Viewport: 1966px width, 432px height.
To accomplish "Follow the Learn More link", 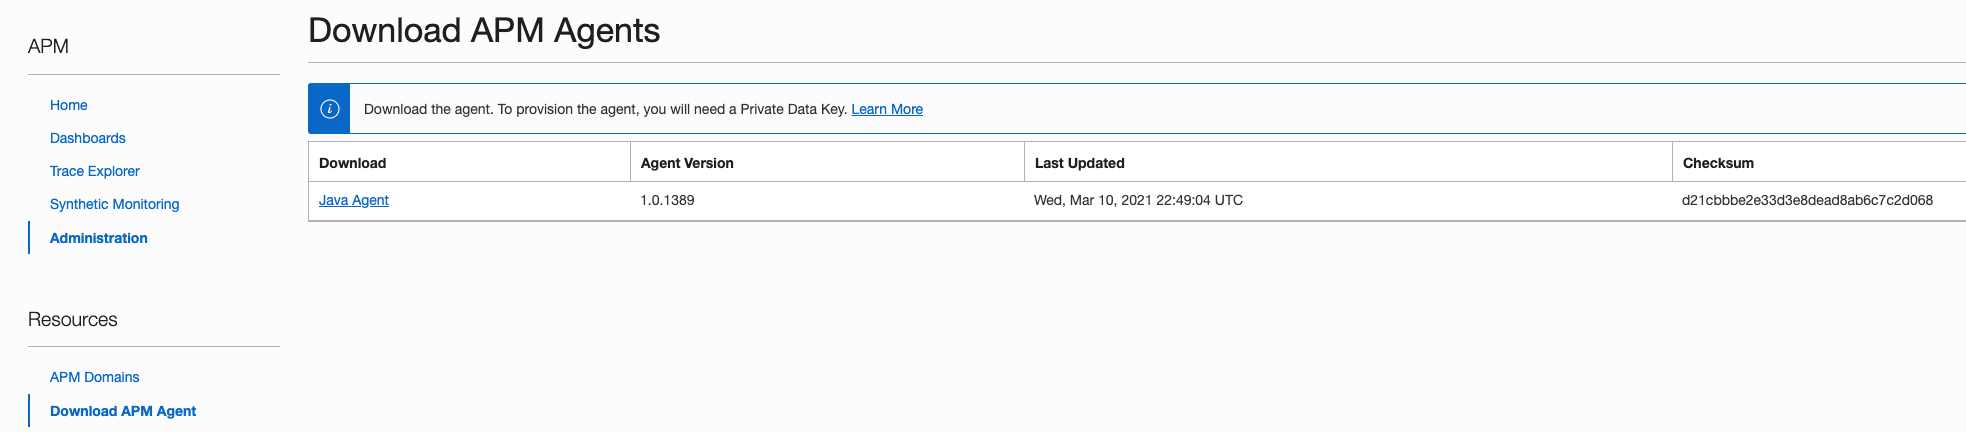I will coord(887,109).
